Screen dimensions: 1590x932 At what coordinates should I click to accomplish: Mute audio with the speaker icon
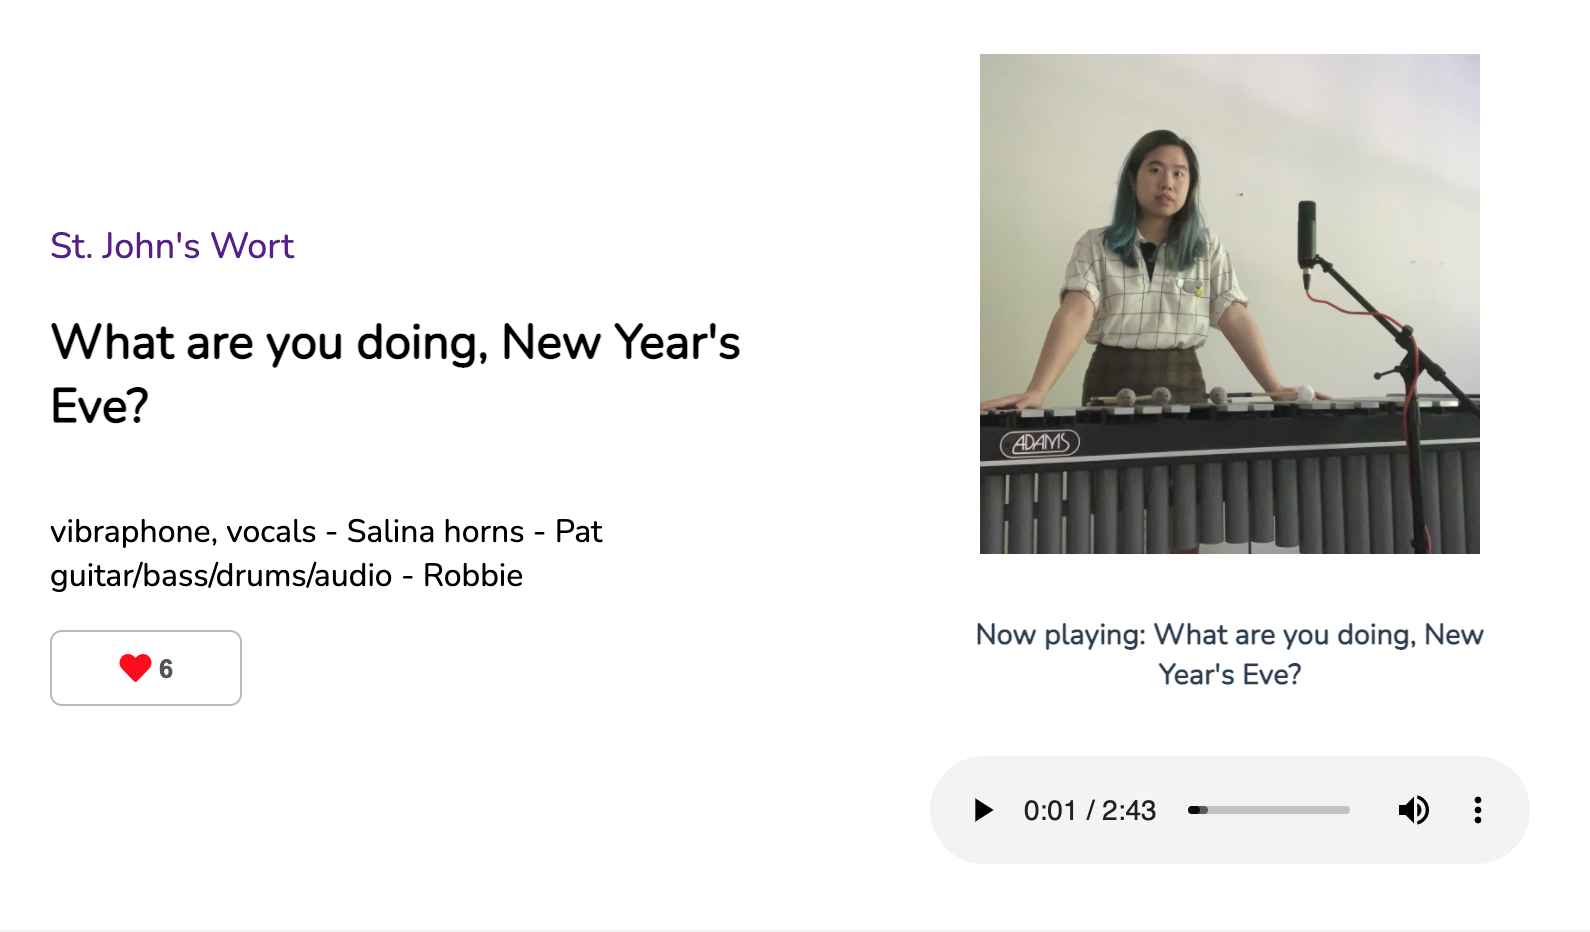[1413, 810]
